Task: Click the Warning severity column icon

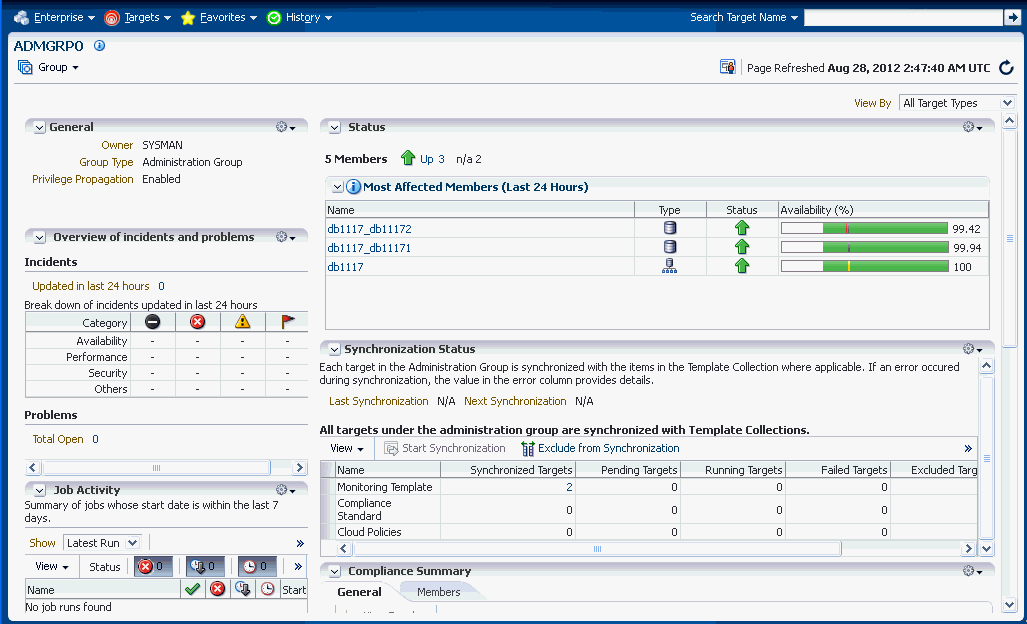Action: tap(242, 321)
